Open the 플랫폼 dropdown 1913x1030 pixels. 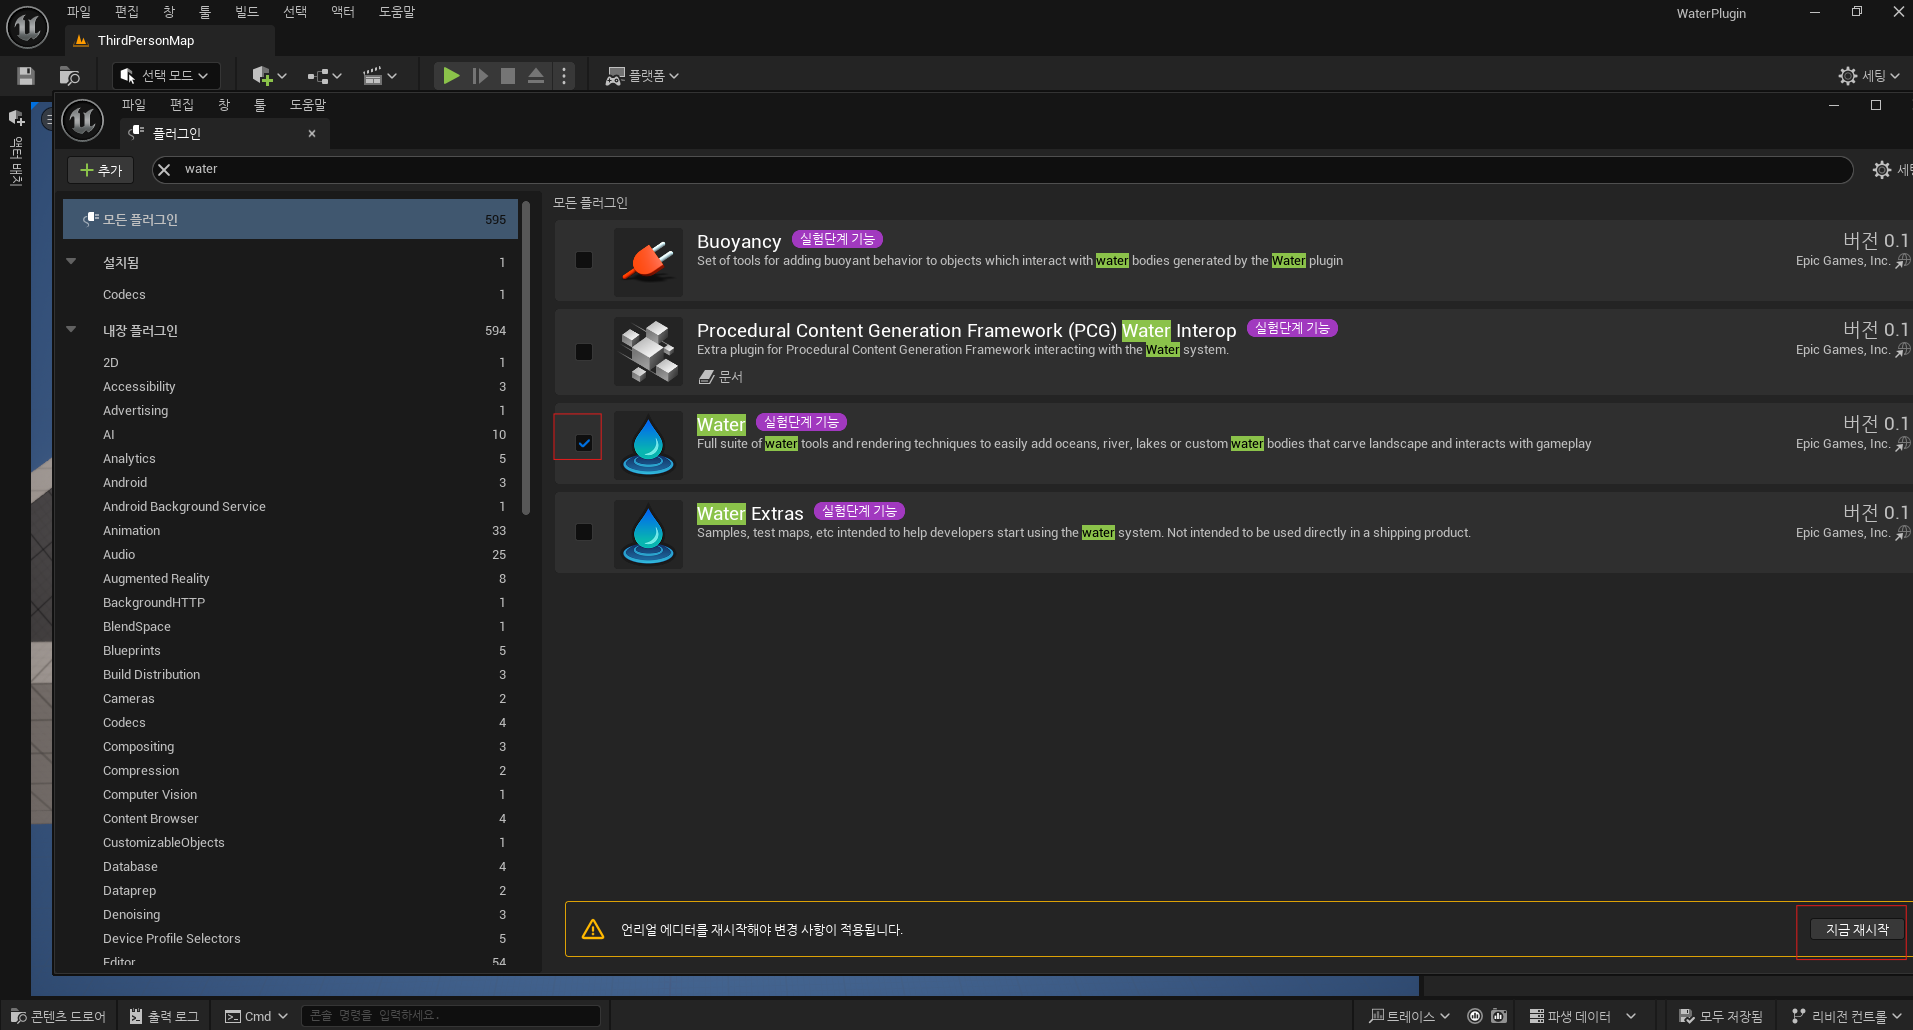pos(642,76)
